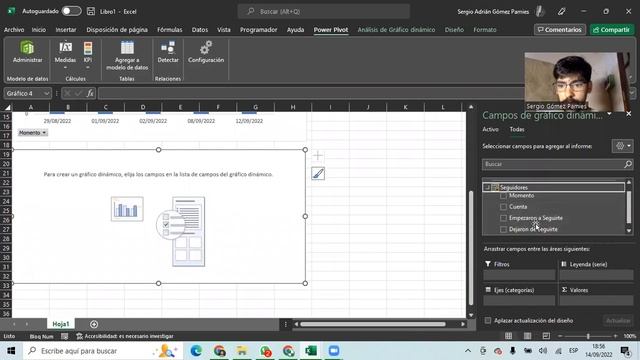Switch to Page Layout view icon
Viewport: 640px width, 360px height.
[527, 336]
